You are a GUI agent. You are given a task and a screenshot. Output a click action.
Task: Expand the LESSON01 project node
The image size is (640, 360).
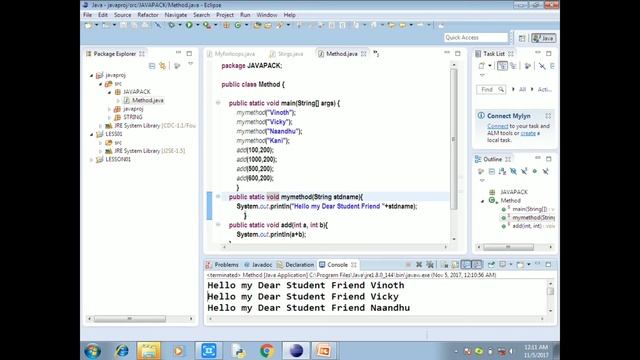(x=91, y=160)
